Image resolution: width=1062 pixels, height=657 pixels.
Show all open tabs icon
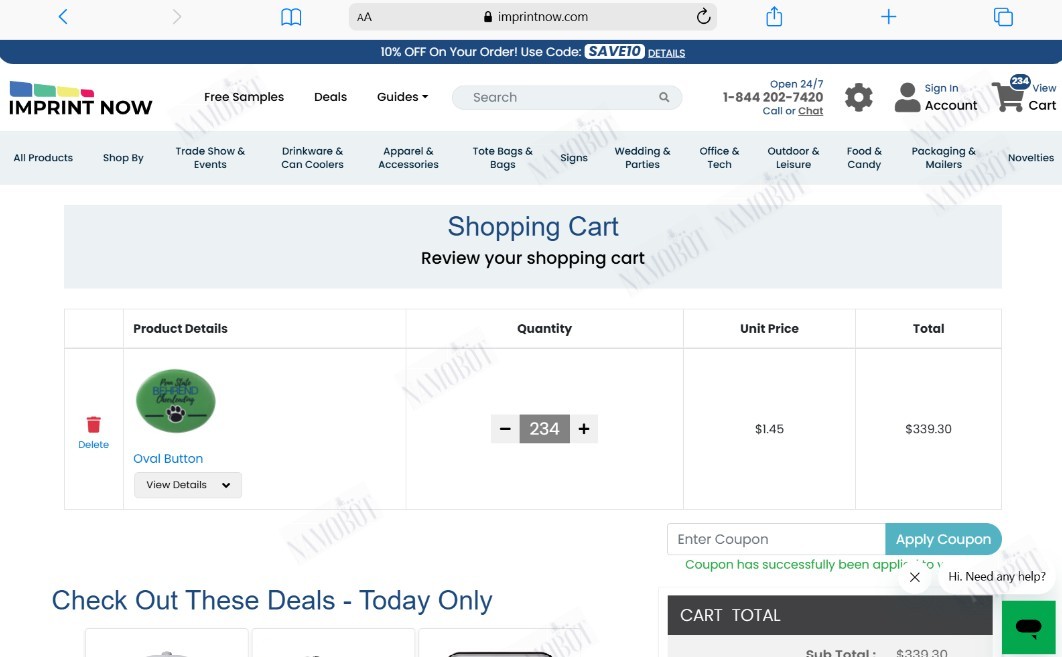tap(1003, 17)
